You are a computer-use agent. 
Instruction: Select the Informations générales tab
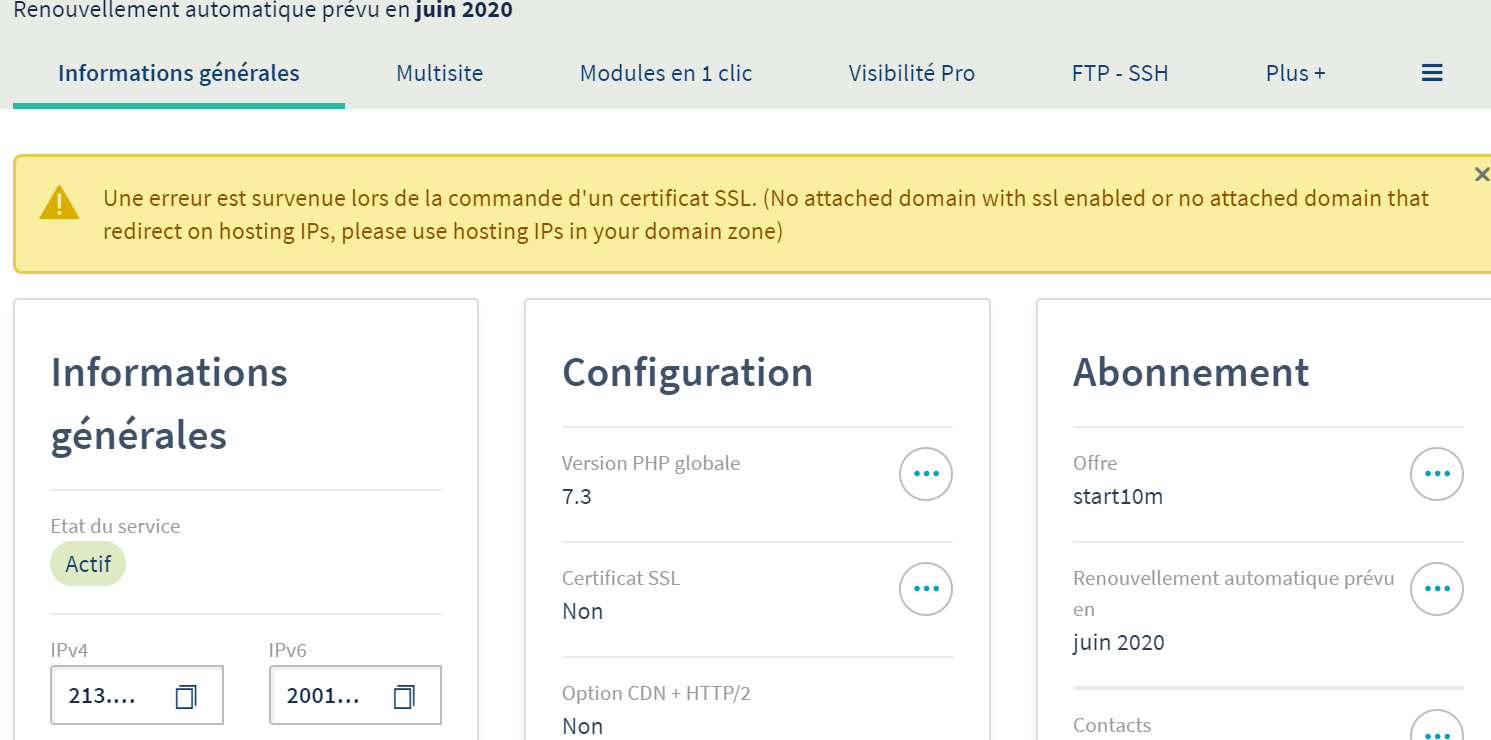(x=179, y=73)
